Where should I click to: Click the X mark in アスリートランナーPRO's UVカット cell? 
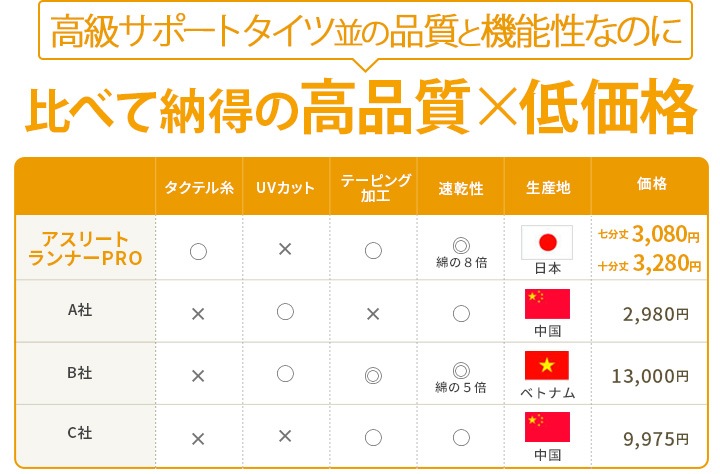pos(285,249)
